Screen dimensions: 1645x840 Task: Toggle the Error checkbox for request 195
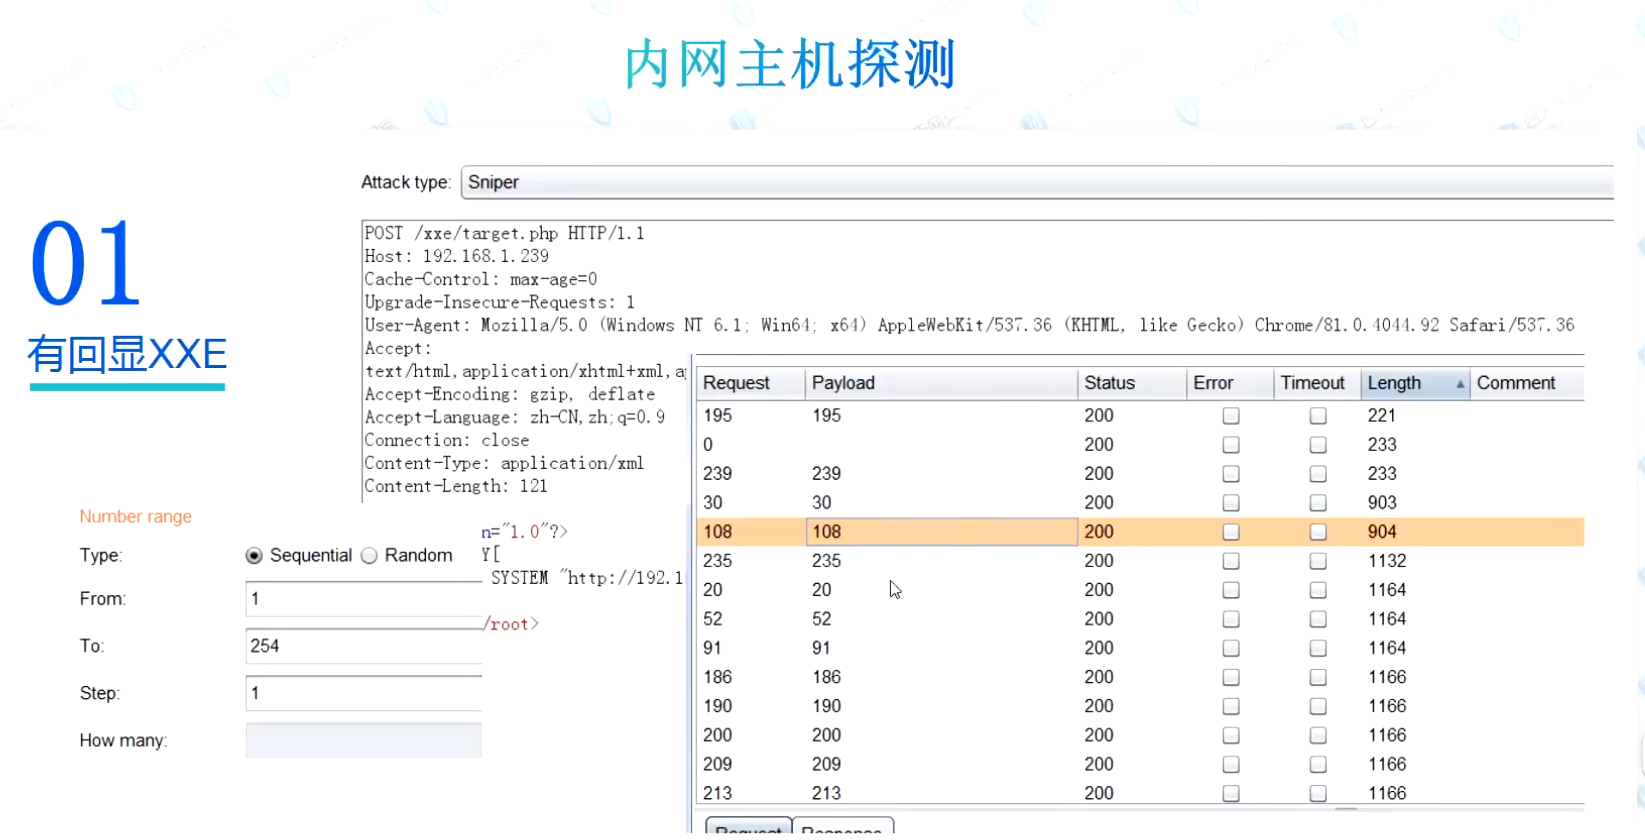(1231, 415)
